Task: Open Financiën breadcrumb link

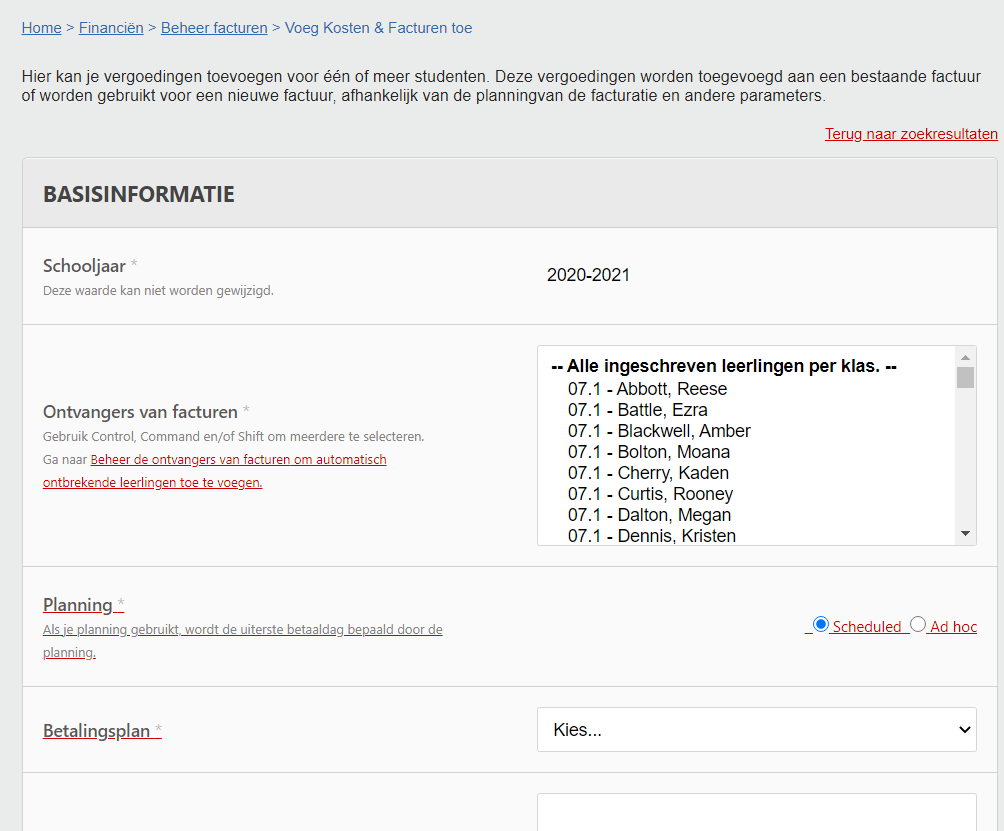Action: point(111,28)
